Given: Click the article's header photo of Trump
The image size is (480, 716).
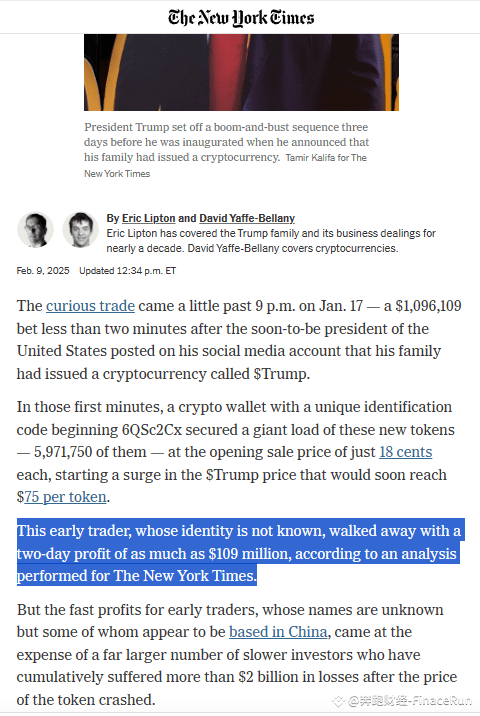Looking at the screenshot, I should coord(241,72).
